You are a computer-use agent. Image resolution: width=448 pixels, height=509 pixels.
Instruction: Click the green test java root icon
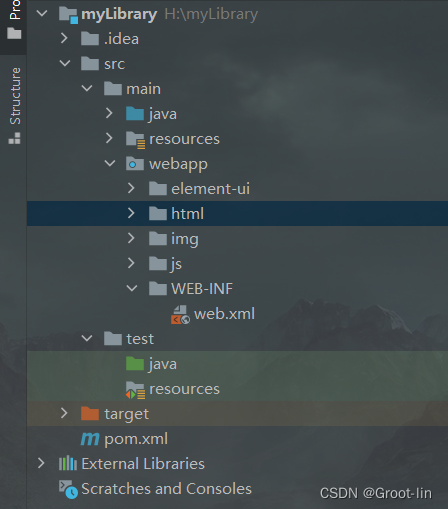(x=135, y=364)
